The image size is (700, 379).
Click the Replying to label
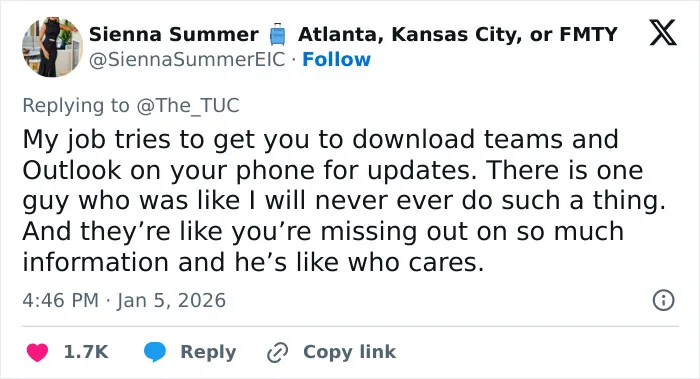tap(76, 106)
